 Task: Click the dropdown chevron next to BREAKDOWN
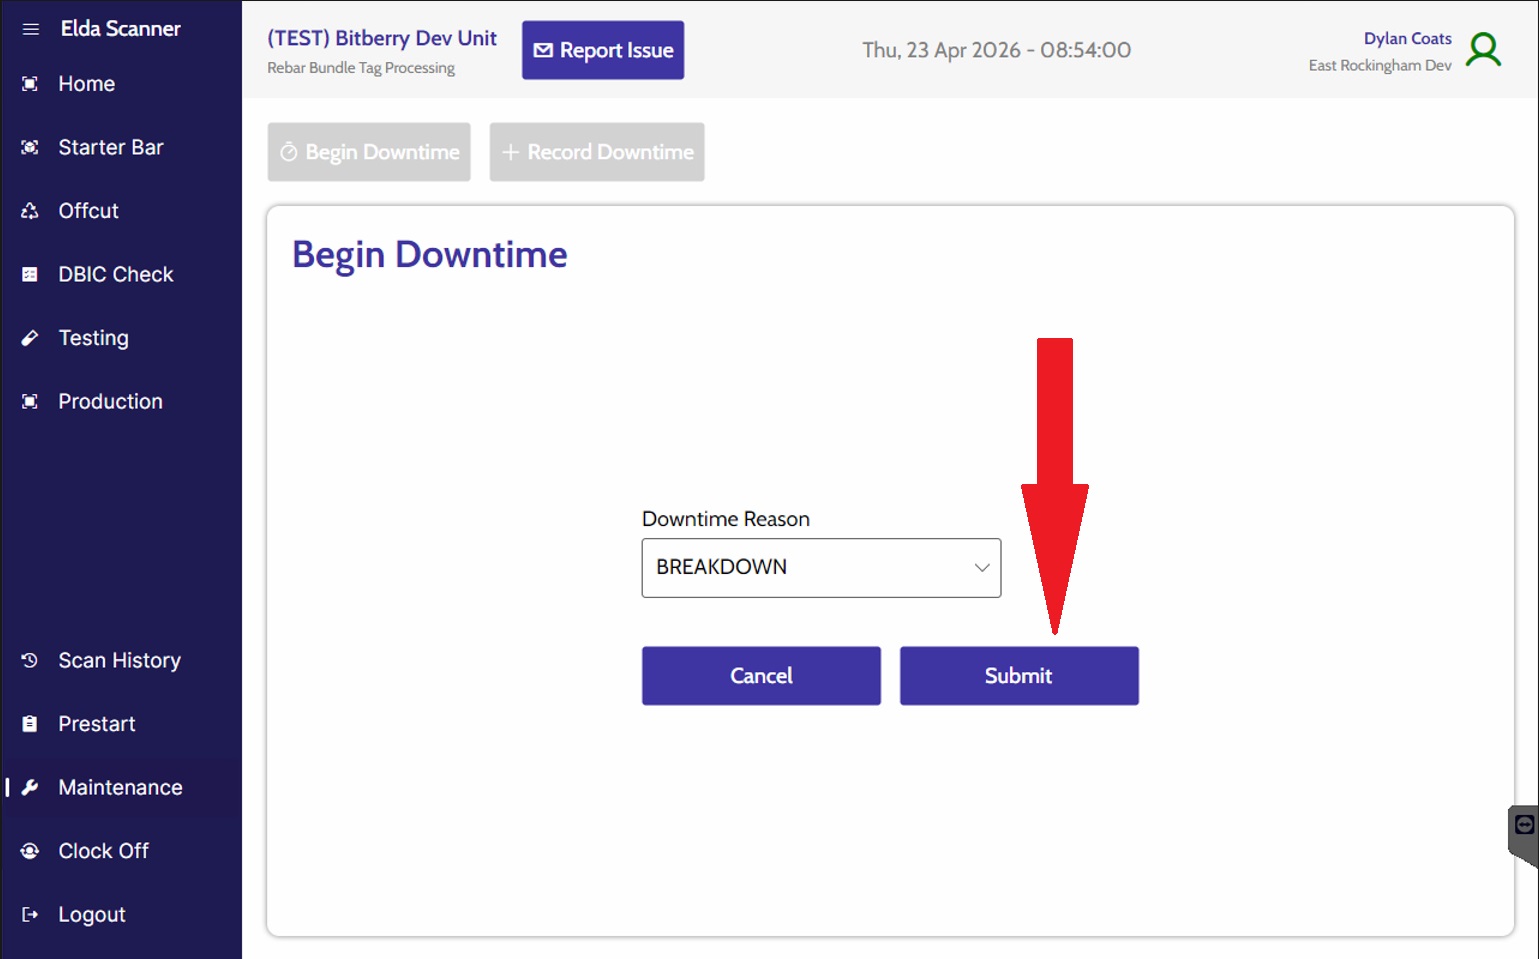click(x=982, y=568)
